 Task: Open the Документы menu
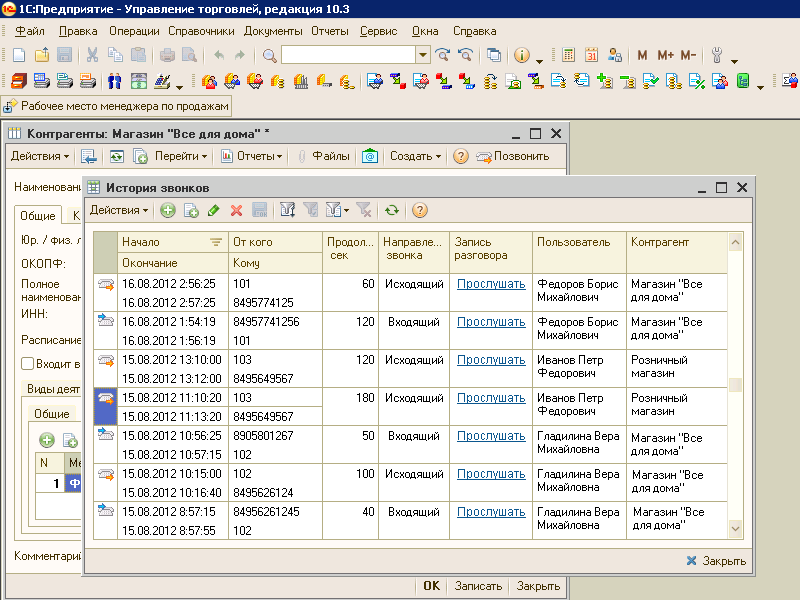(x=273, y=31)
